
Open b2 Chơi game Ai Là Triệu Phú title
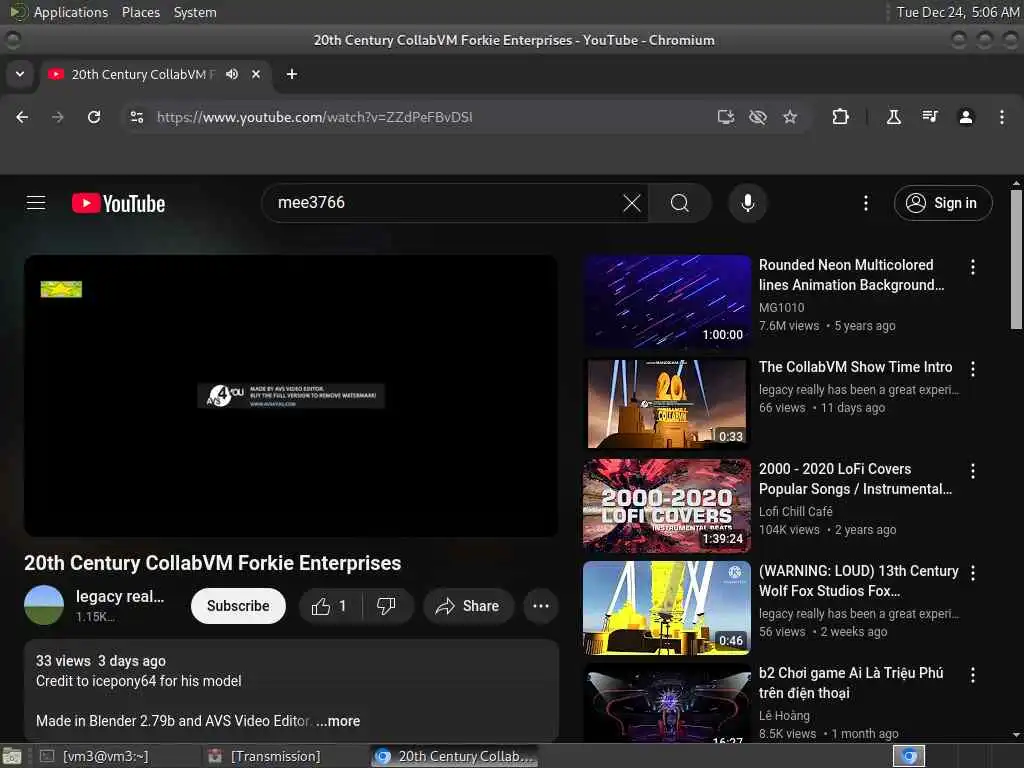pyautogui.click(x=851, y=683)
